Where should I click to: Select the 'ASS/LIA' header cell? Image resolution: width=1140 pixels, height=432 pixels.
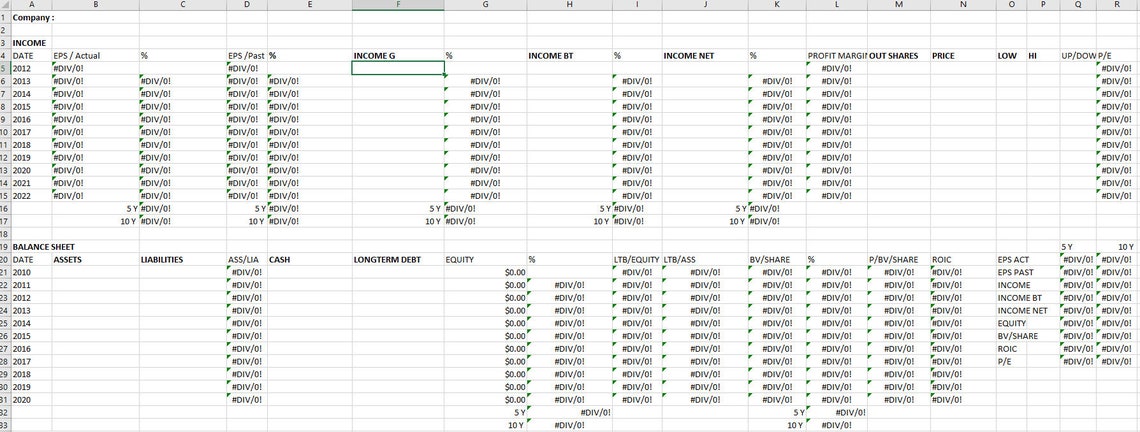[x=246, y=260]
